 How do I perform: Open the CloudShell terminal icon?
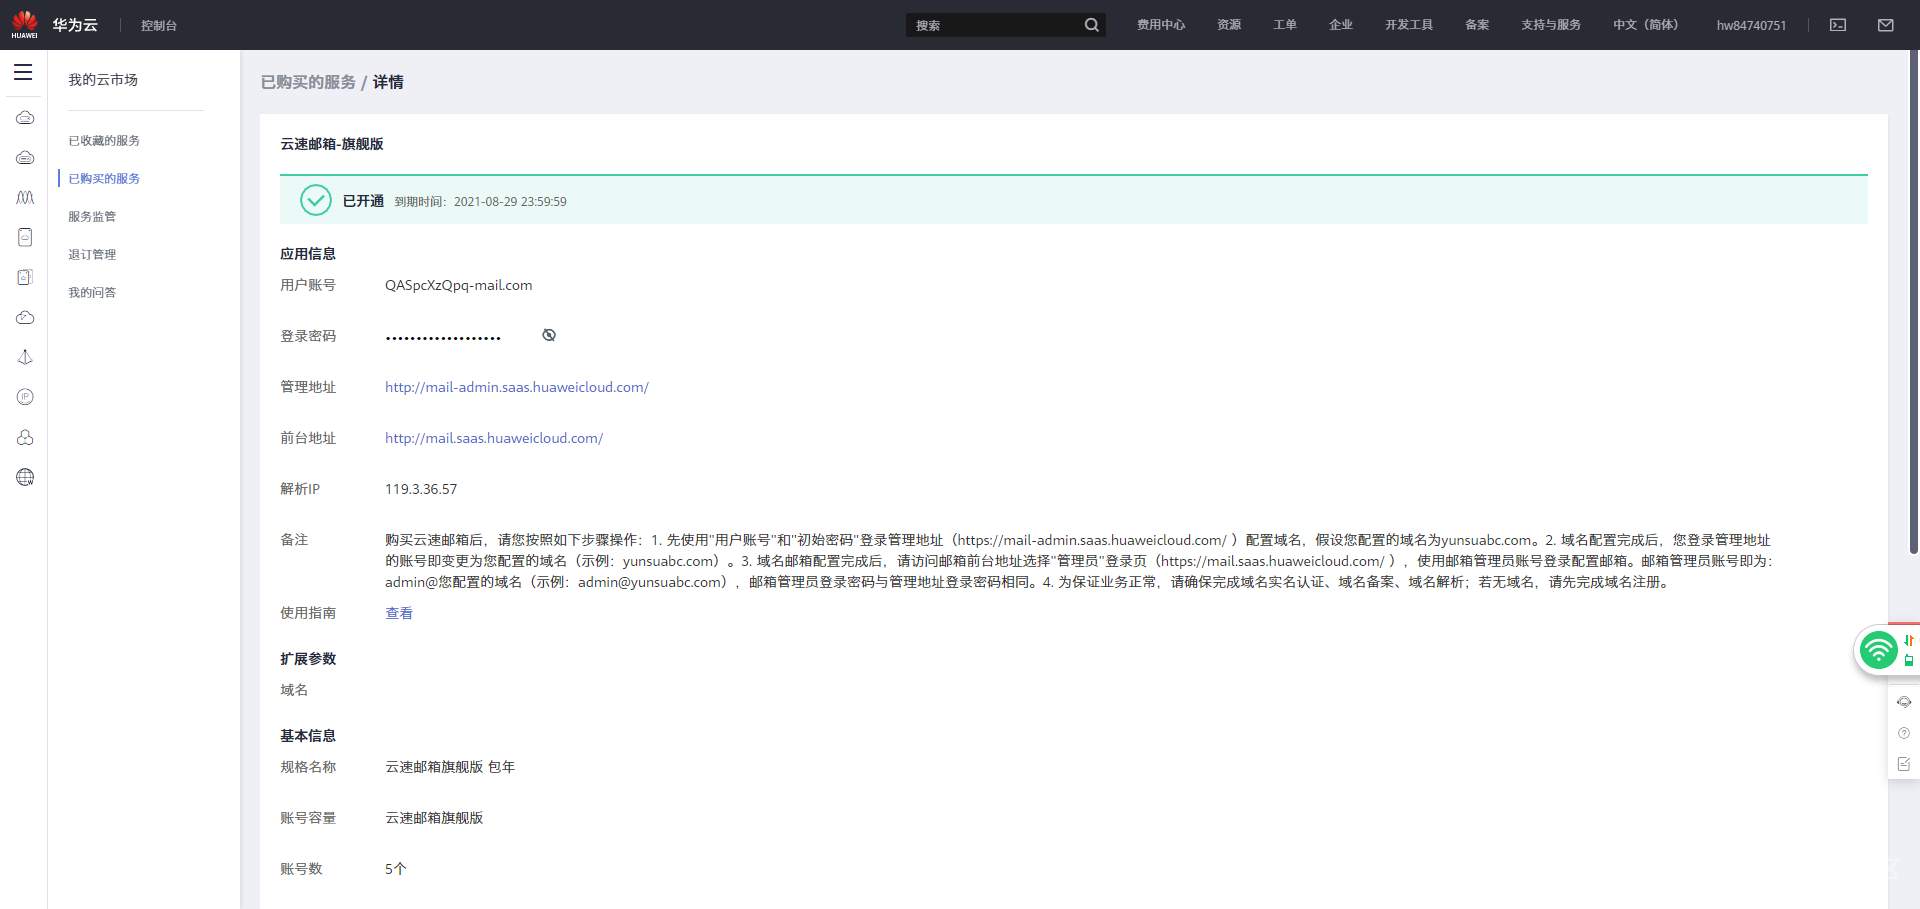(x=1838, y=25)
